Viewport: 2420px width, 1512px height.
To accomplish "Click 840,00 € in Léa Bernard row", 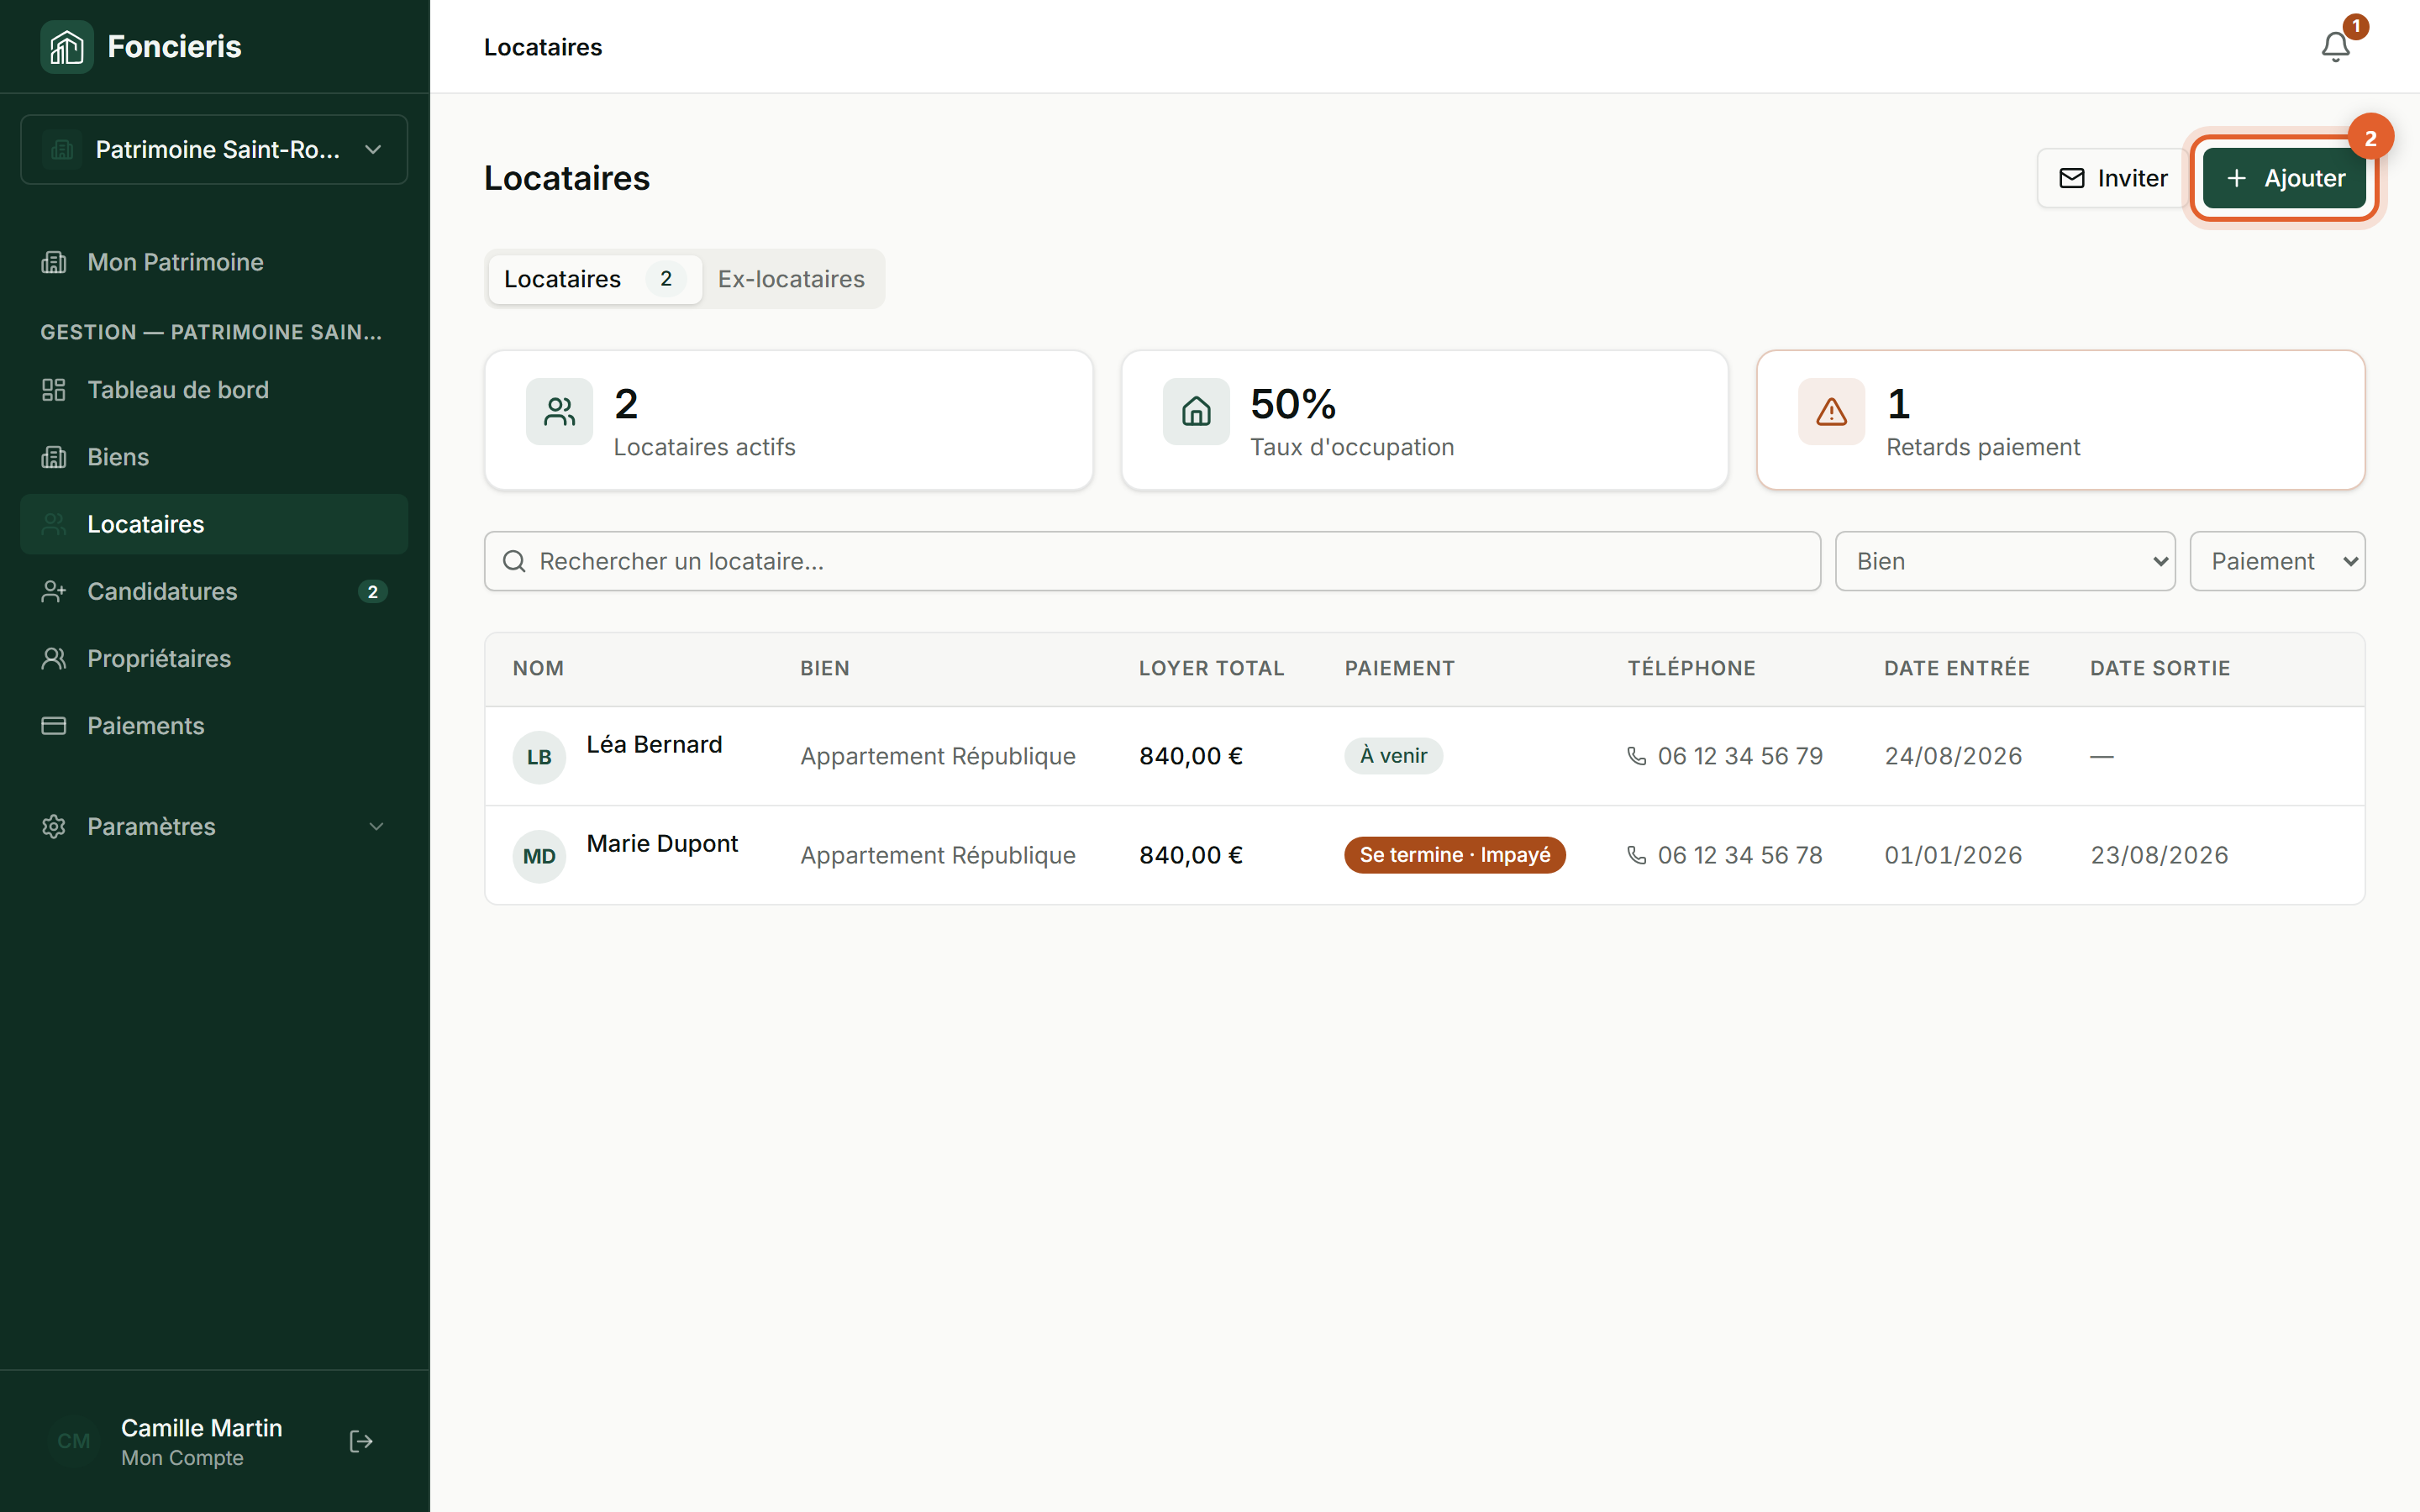I will [x=1191, y=756].
